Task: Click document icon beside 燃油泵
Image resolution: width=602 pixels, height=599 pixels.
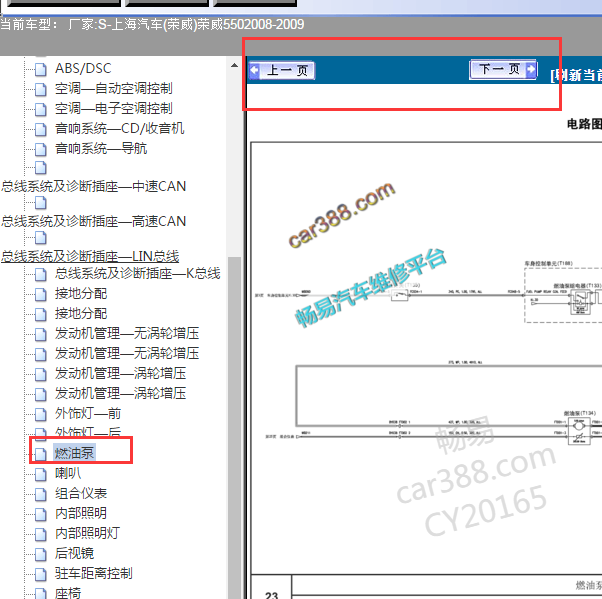Action: [x=40, y=454]
